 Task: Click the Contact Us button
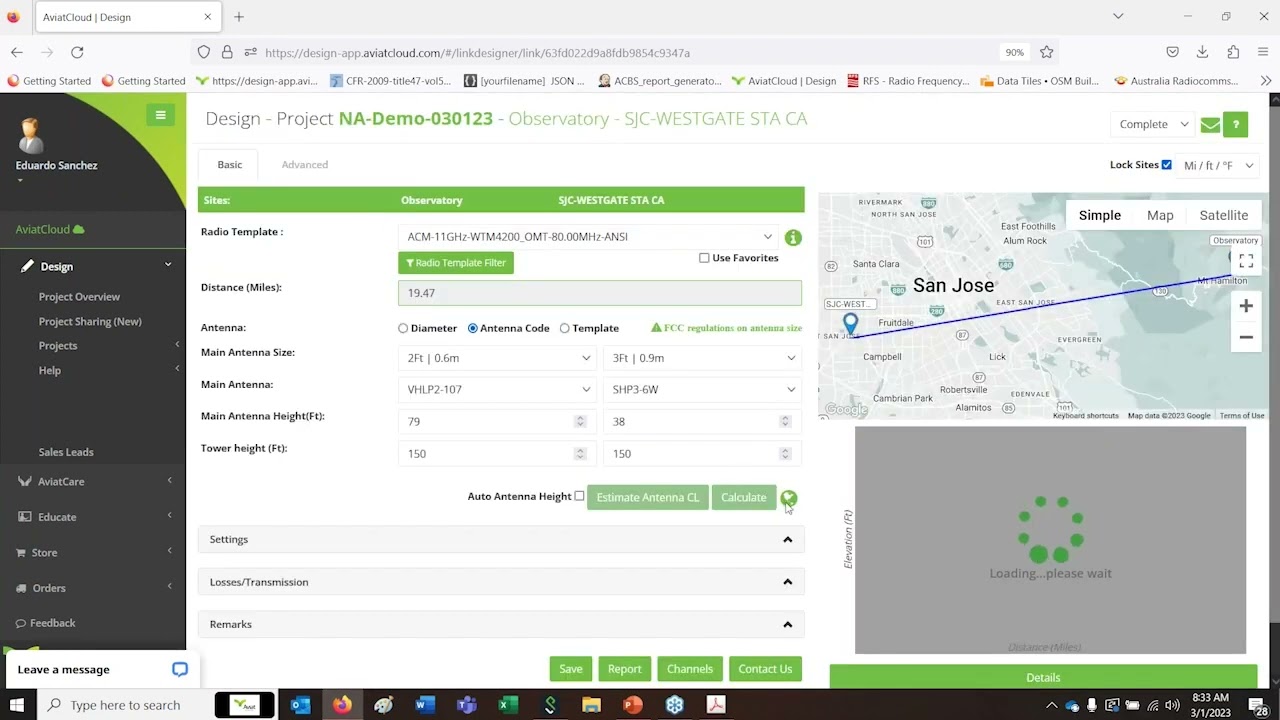tap(765, 669)
